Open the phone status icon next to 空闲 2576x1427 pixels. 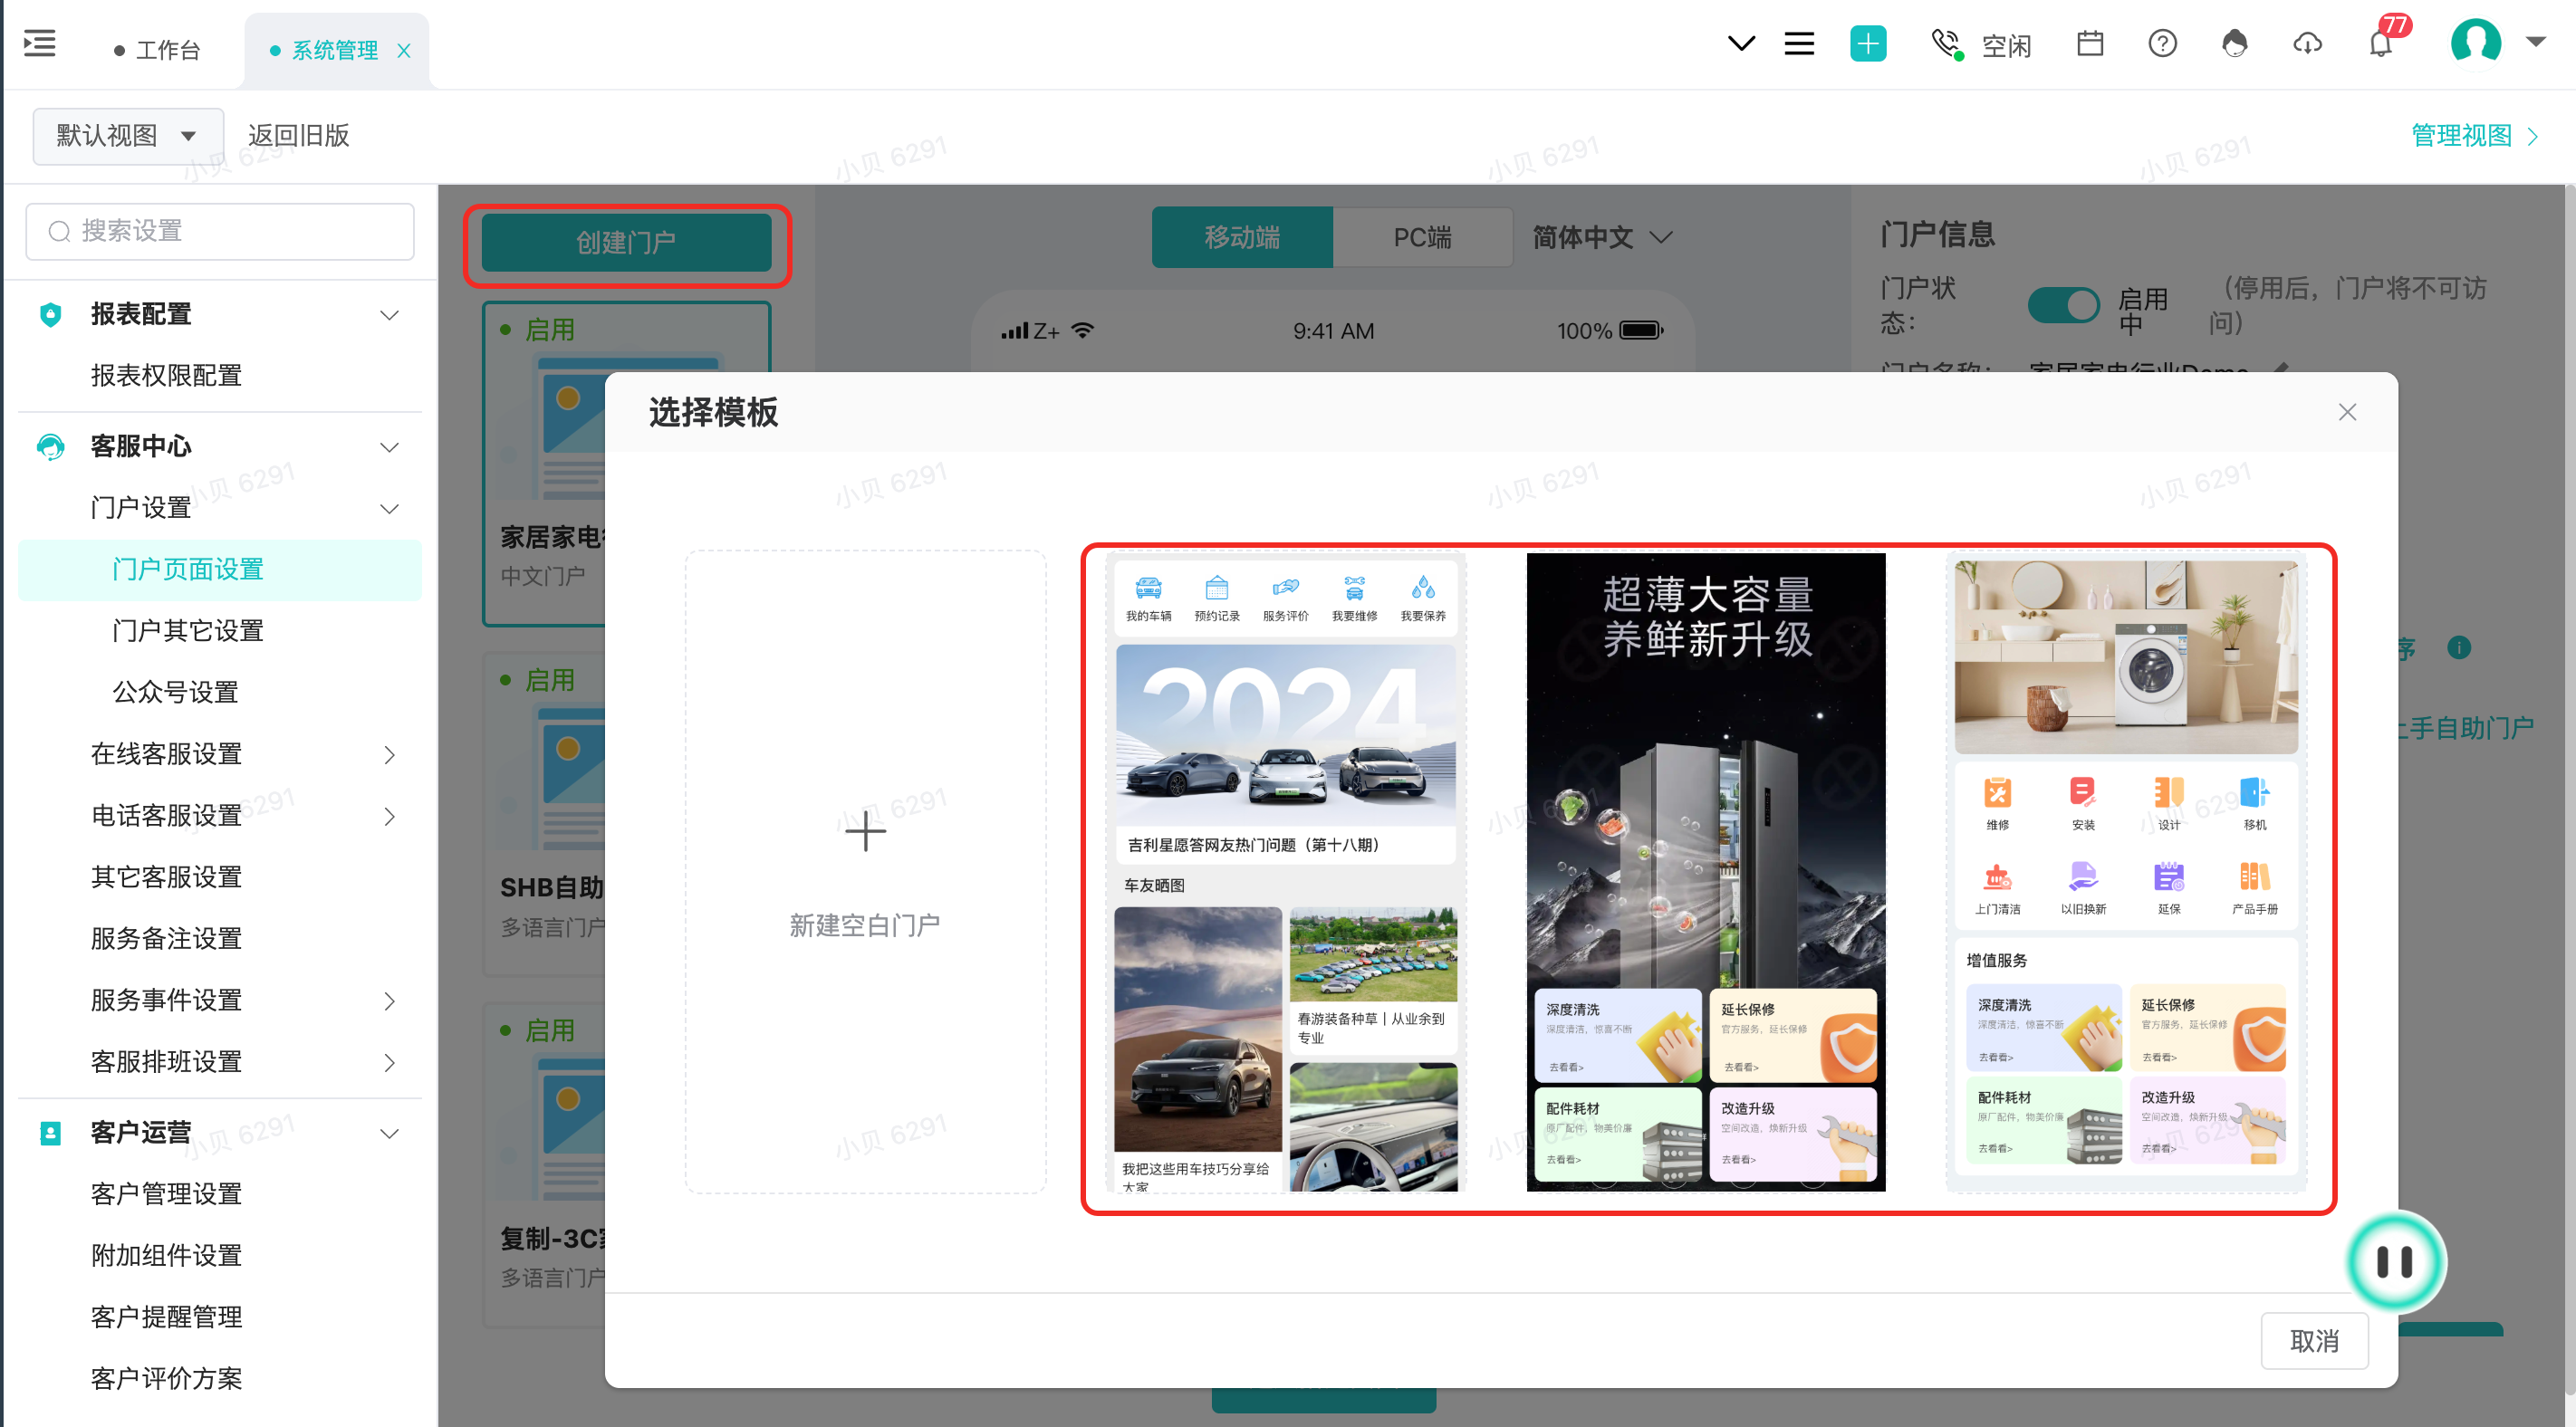pyautogui.click(x=1946, y=44)
